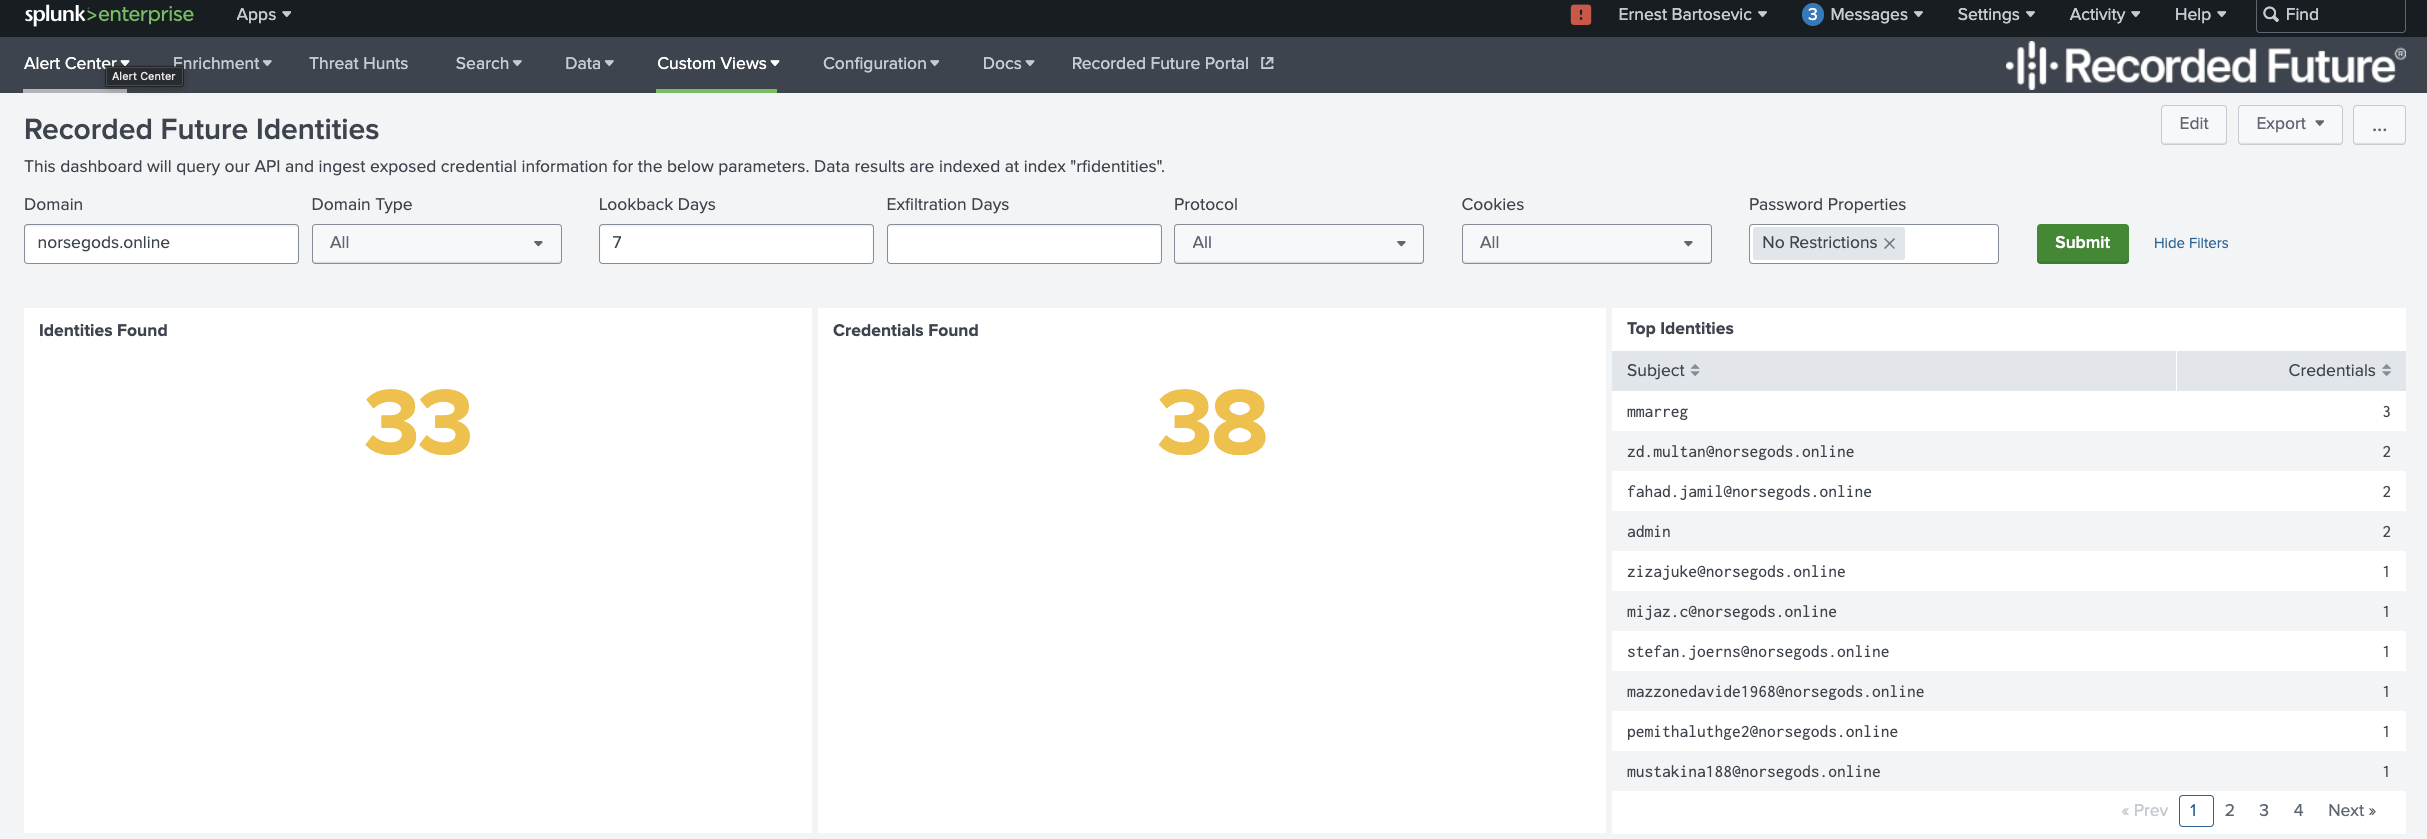Click the Messages count badge

tap(1812, 15)
